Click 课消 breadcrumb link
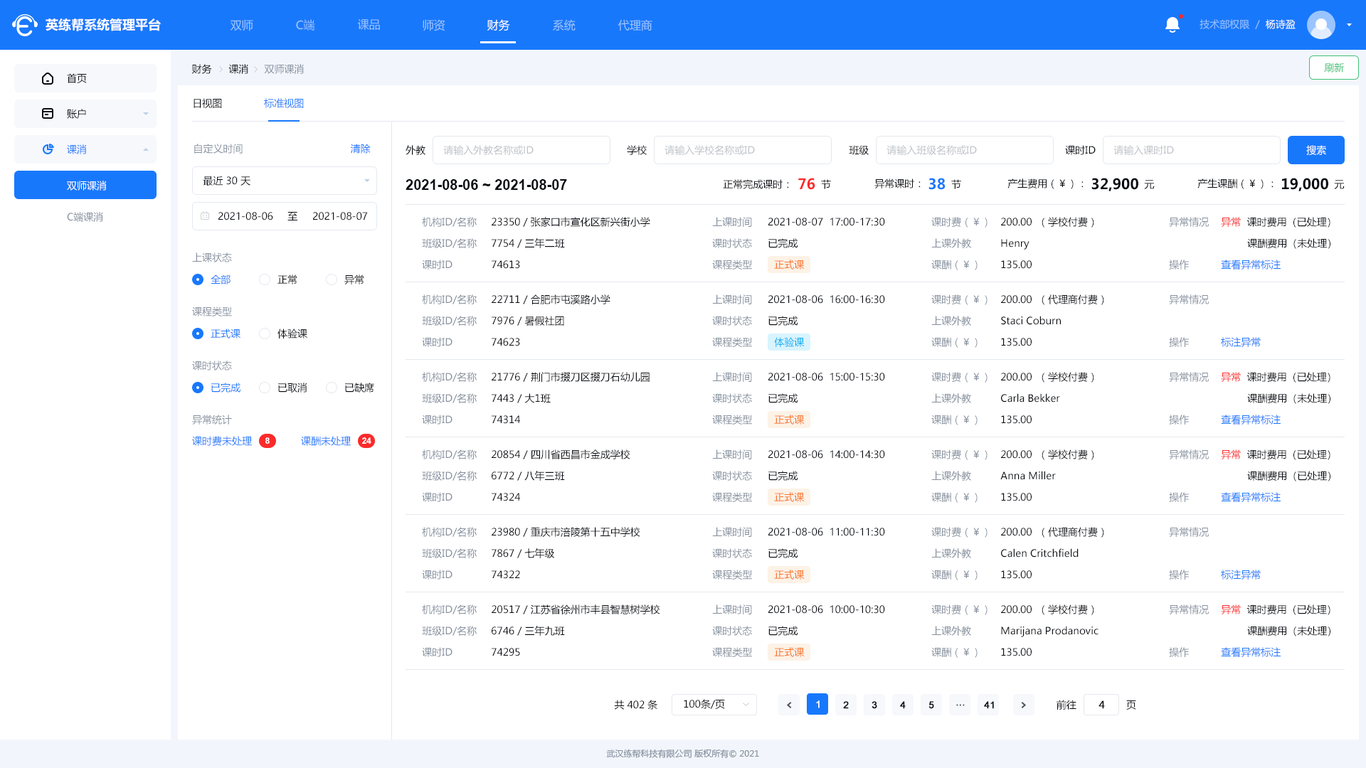Viewport: 1366px width, 768px height. [x=238, y=69]
